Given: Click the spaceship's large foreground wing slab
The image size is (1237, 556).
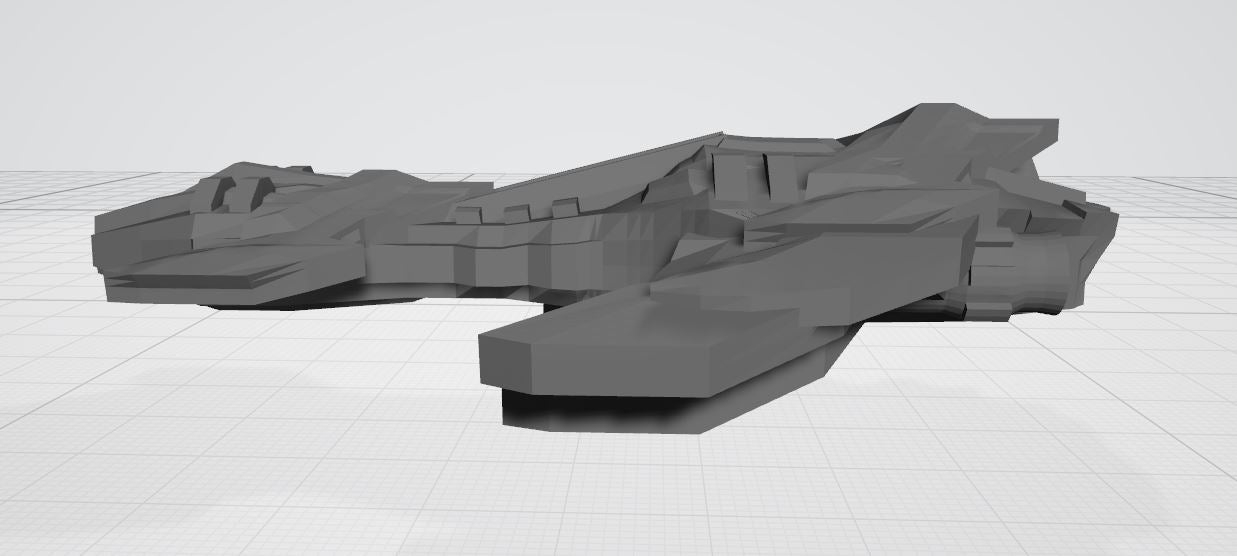Looking at the screenshot, I should (640, 340).
